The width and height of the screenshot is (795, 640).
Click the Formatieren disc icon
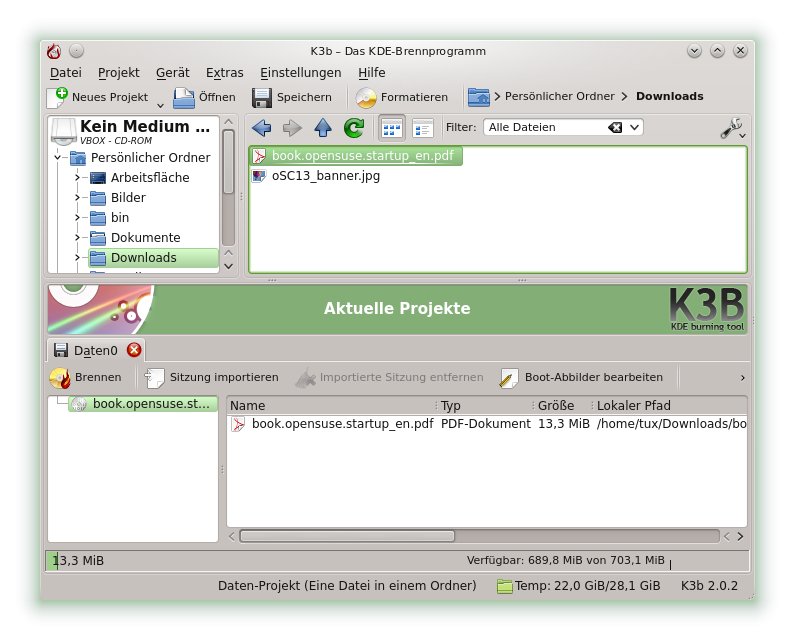pyautogui.click(x=367, y=98)
